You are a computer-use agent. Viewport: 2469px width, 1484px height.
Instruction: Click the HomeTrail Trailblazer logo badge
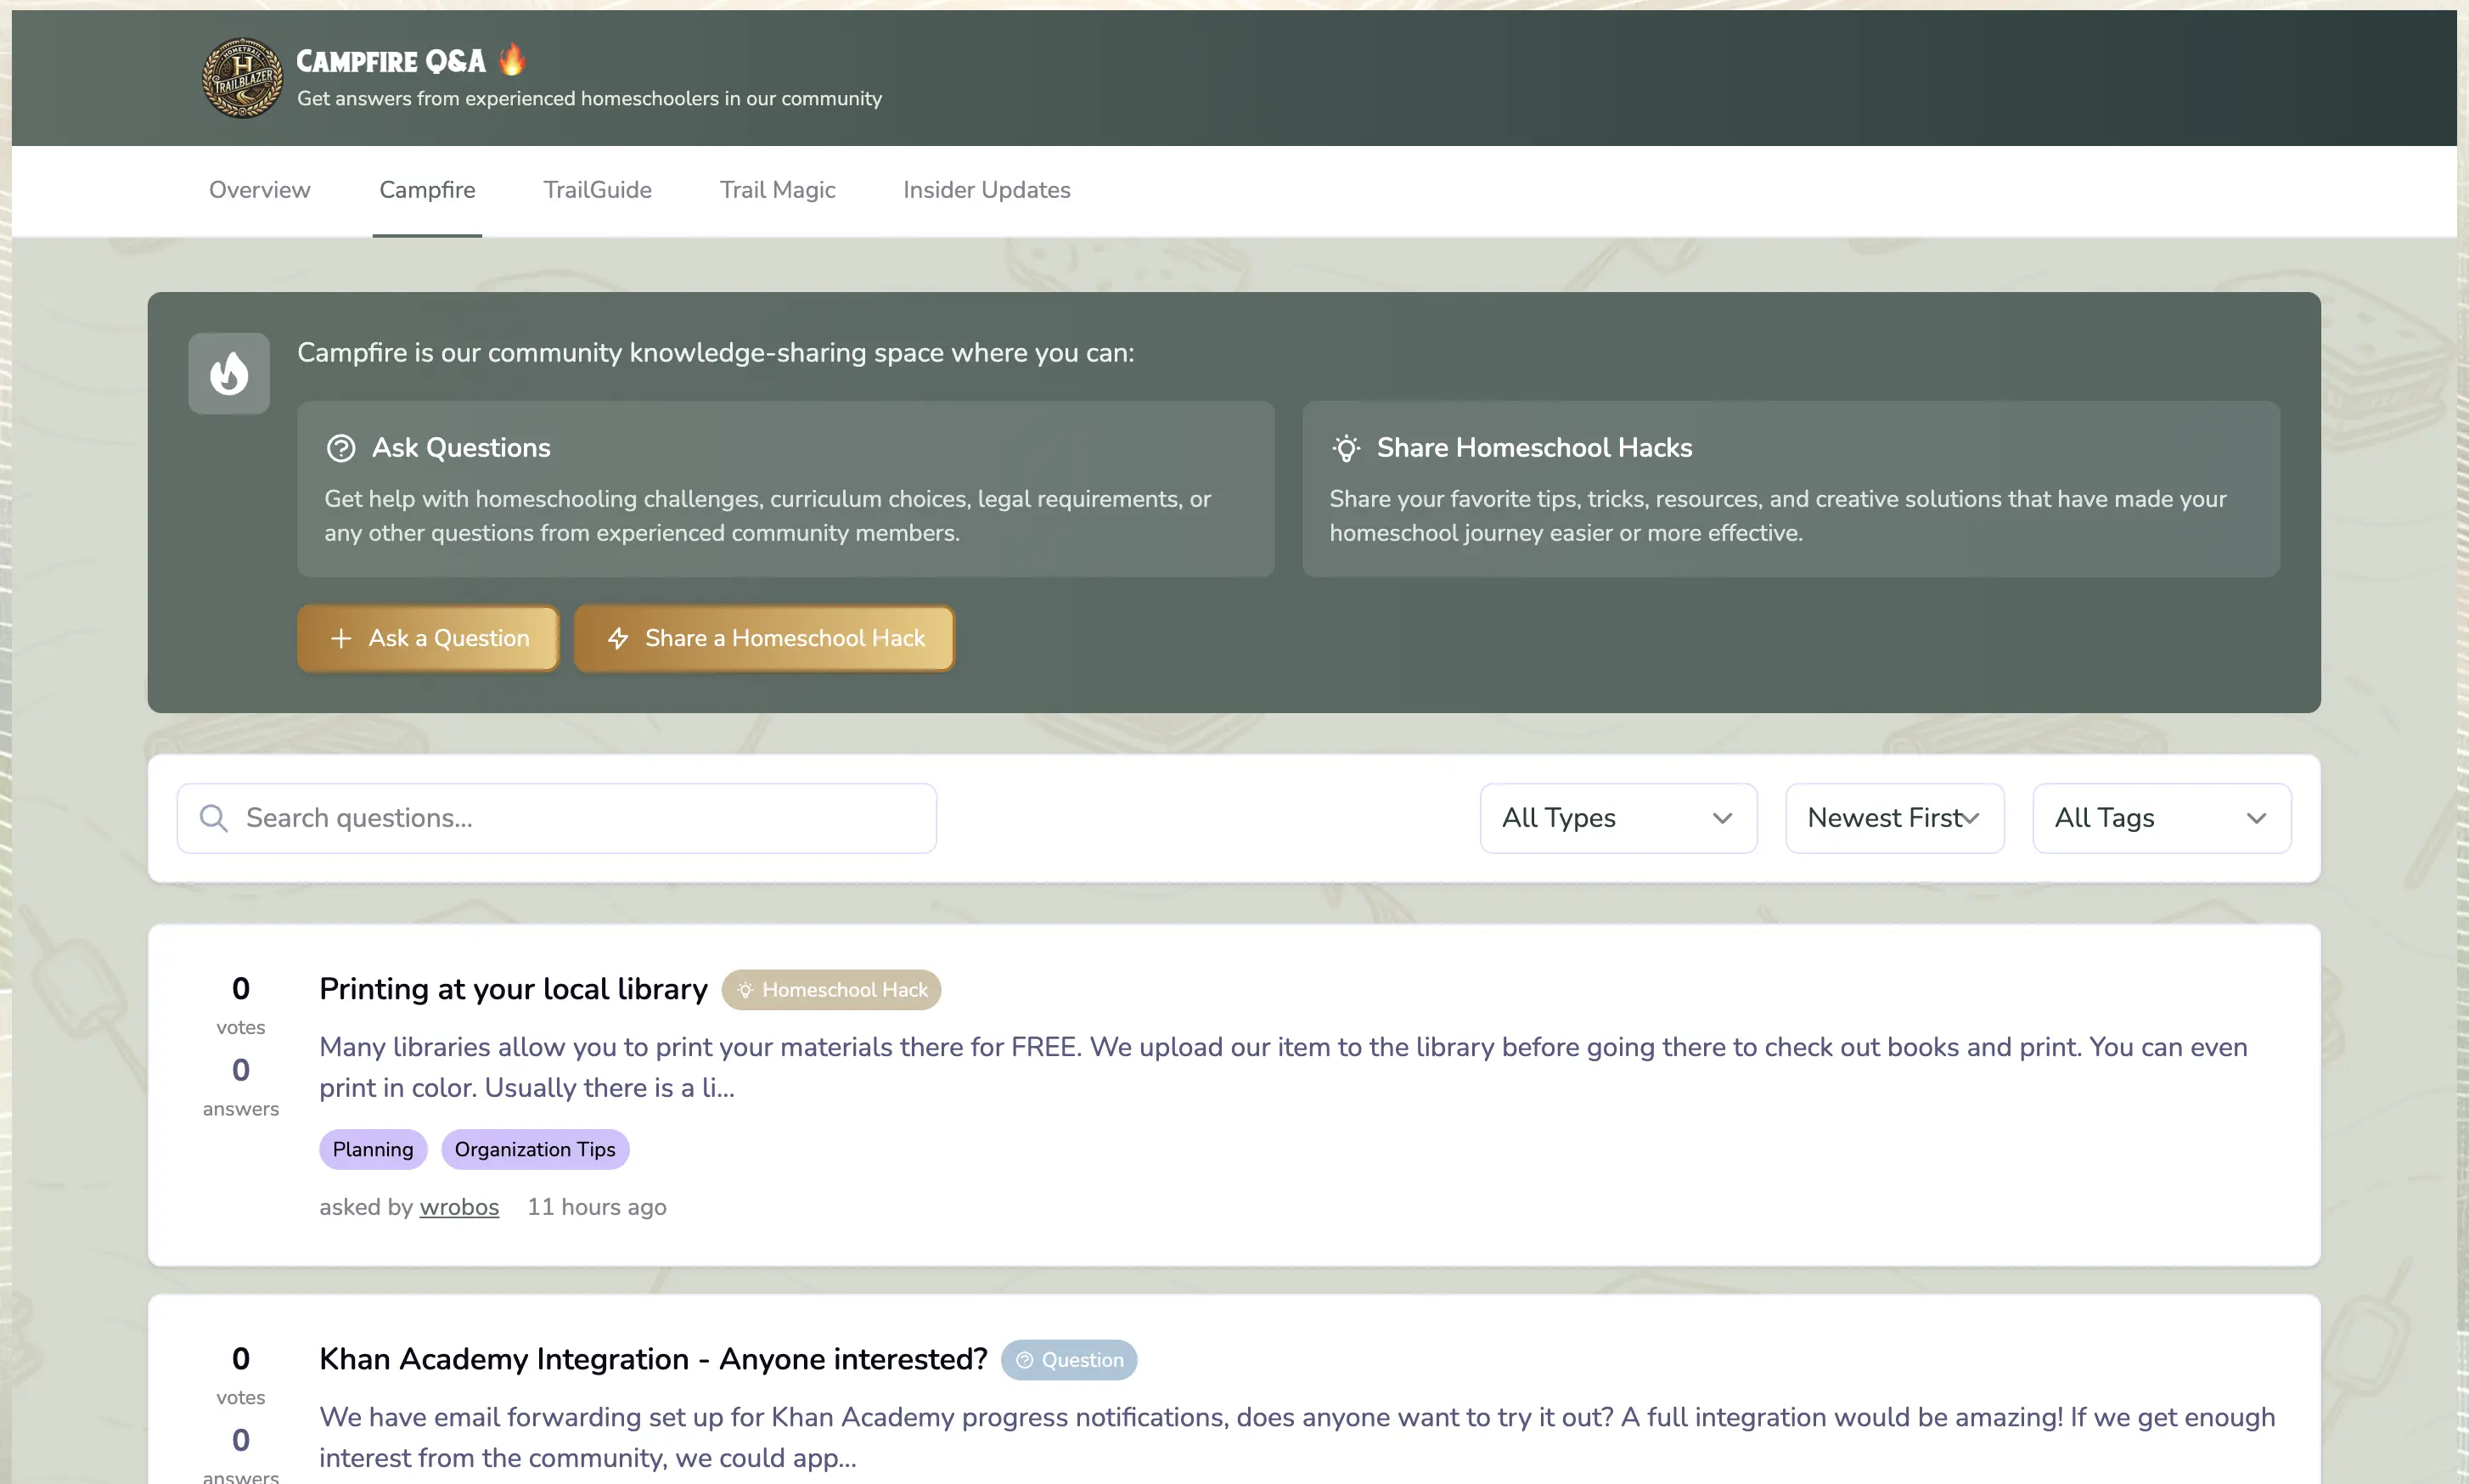point(242,78)
